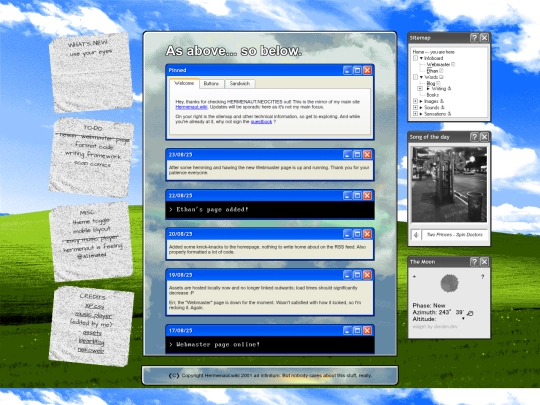Viewport: 540px width, 405px height.
Task: Switch to the Buttons tab
Action: [211, 84]
